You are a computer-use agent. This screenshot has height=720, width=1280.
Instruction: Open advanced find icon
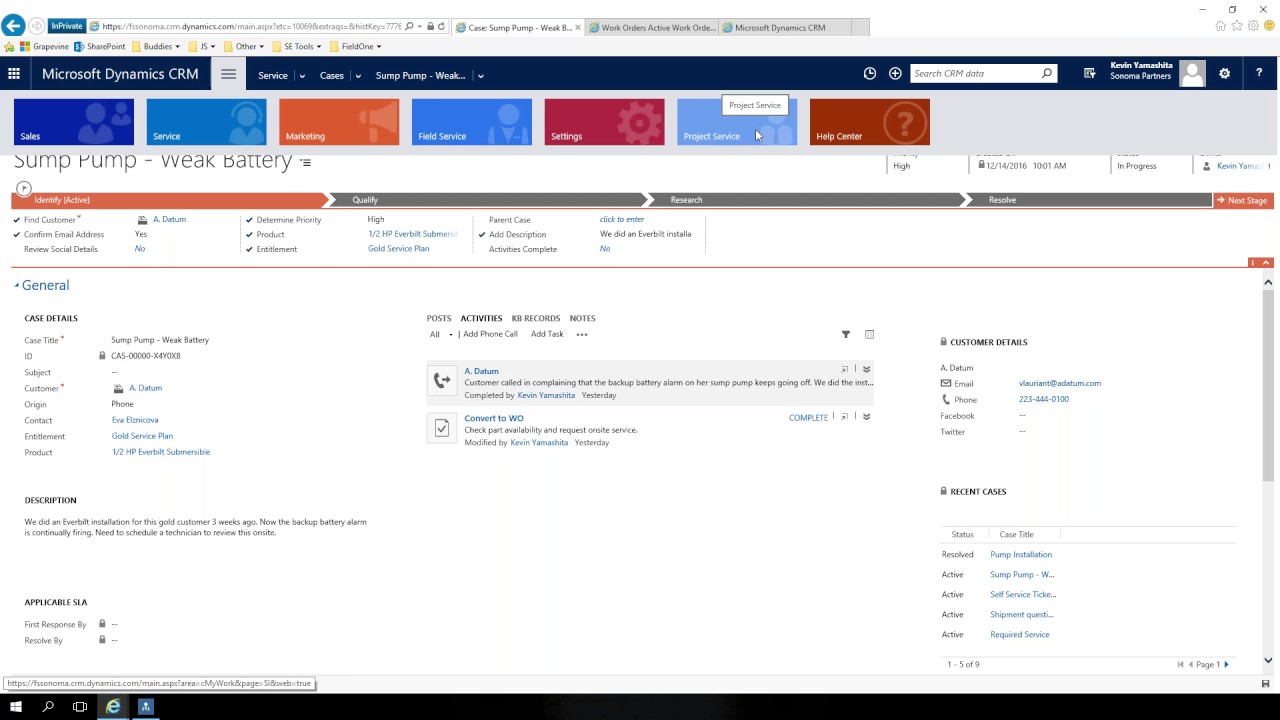[1090, 73]
